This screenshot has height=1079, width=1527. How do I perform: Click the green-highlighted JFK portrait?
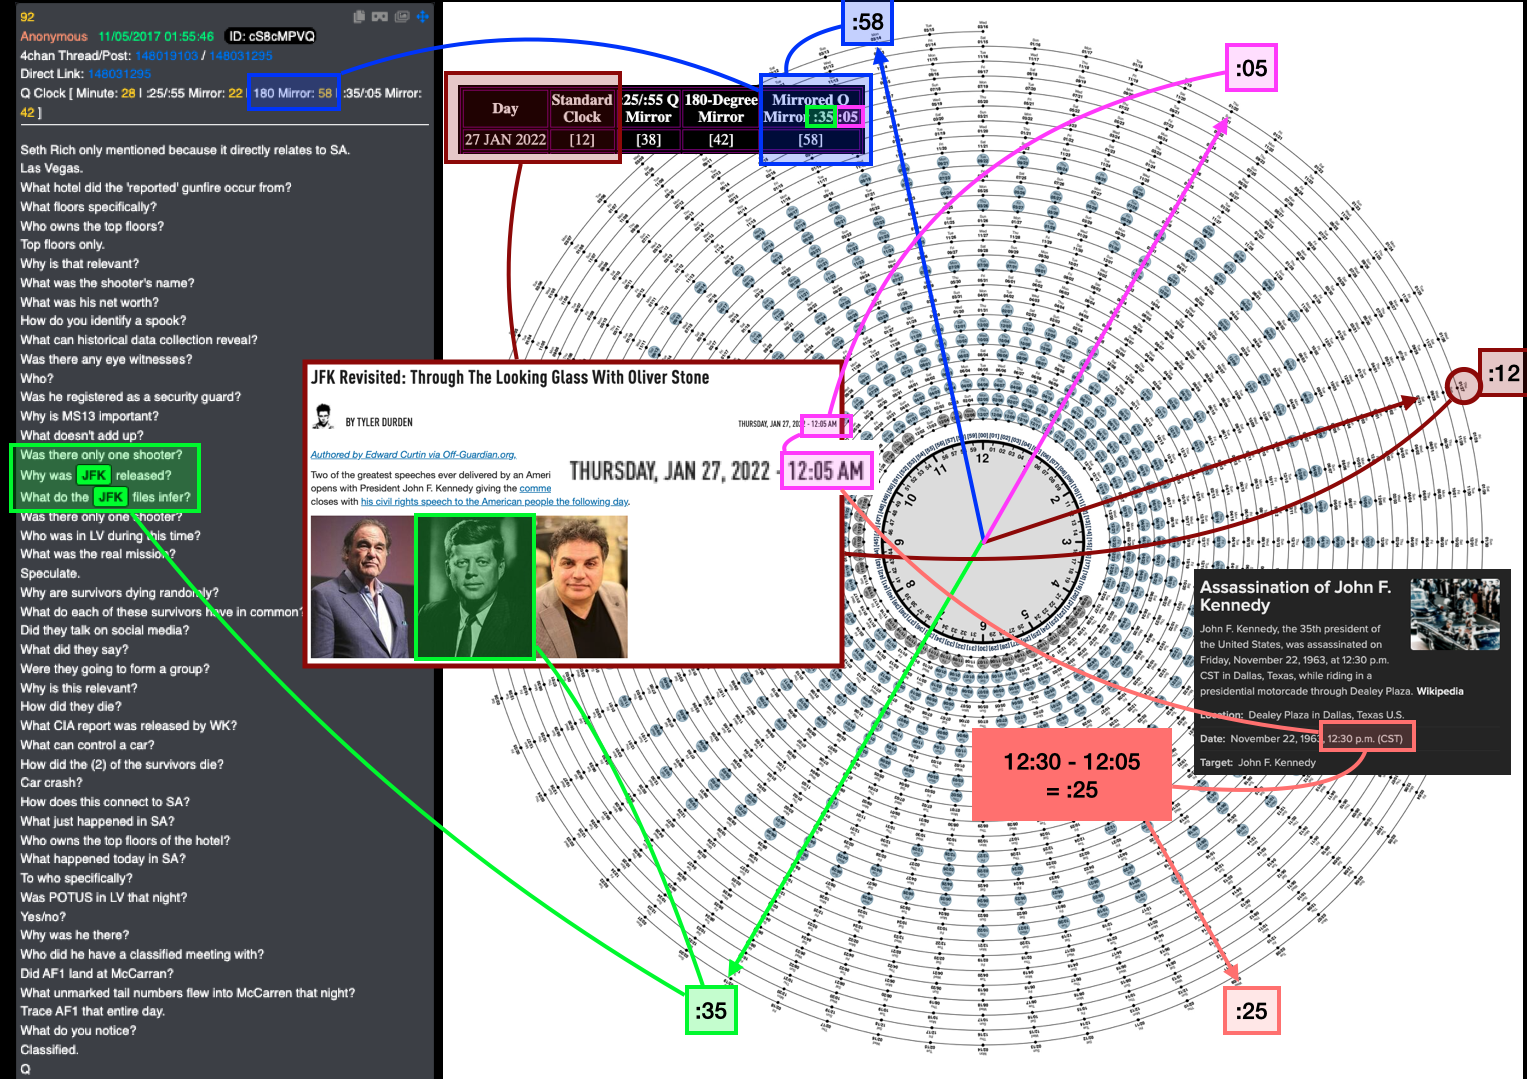475,587
